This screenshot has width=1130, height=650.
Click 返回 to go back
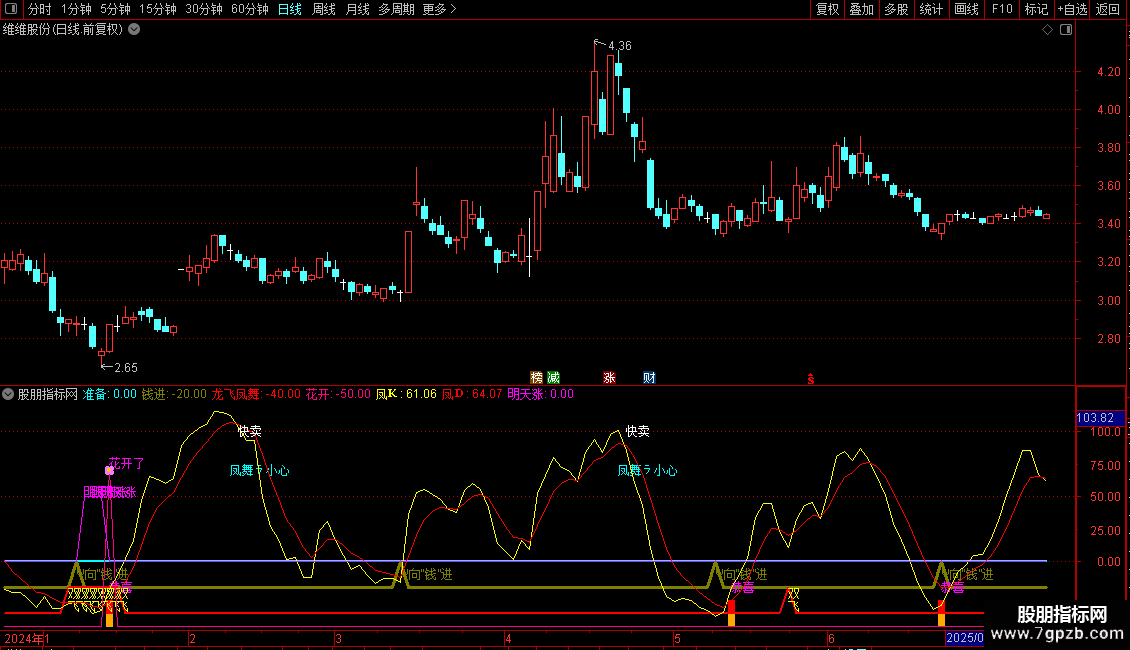(x=1108, y=9)
